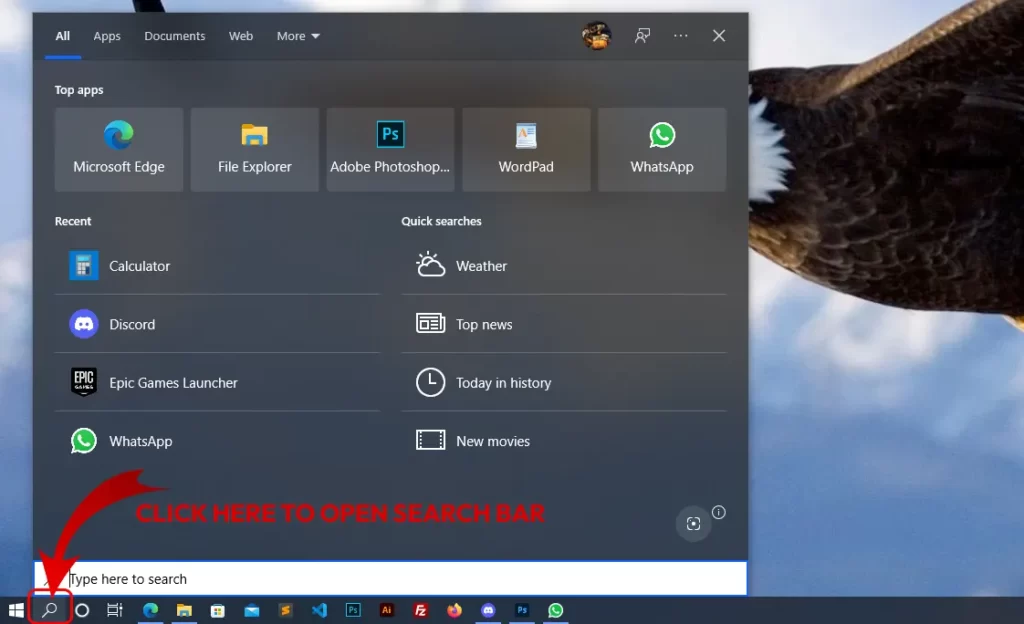Open the three-dot options menu
This screenshot has height=624, width=1024.
pyautogui.click(x=680, y=36)
